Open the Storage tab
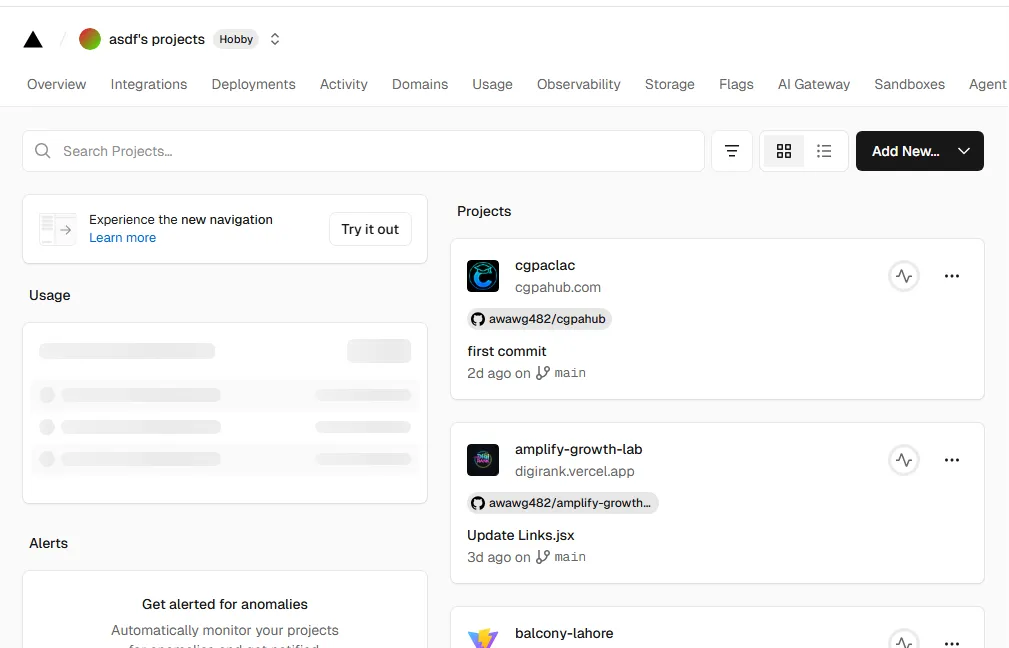The height and width of the screenshot is (648, 1009). pos(669,84)
